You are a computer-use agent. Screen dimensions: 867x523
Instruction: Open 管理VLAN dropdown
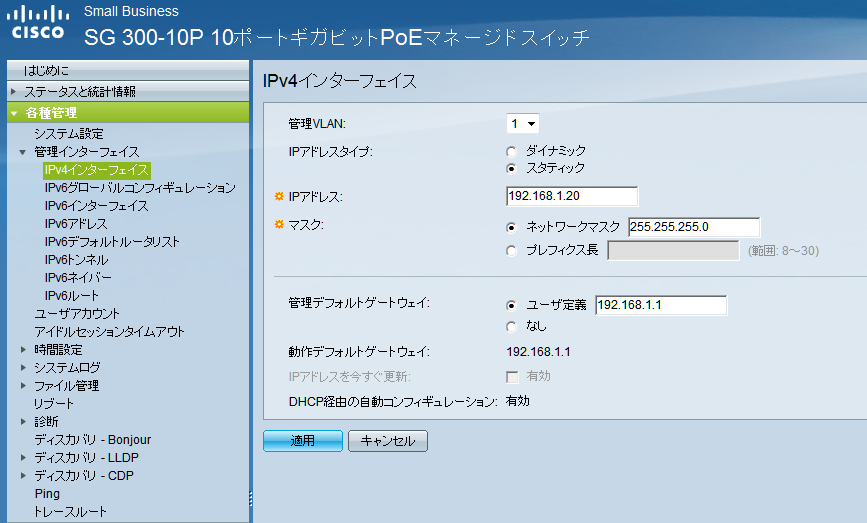(523, 124)
